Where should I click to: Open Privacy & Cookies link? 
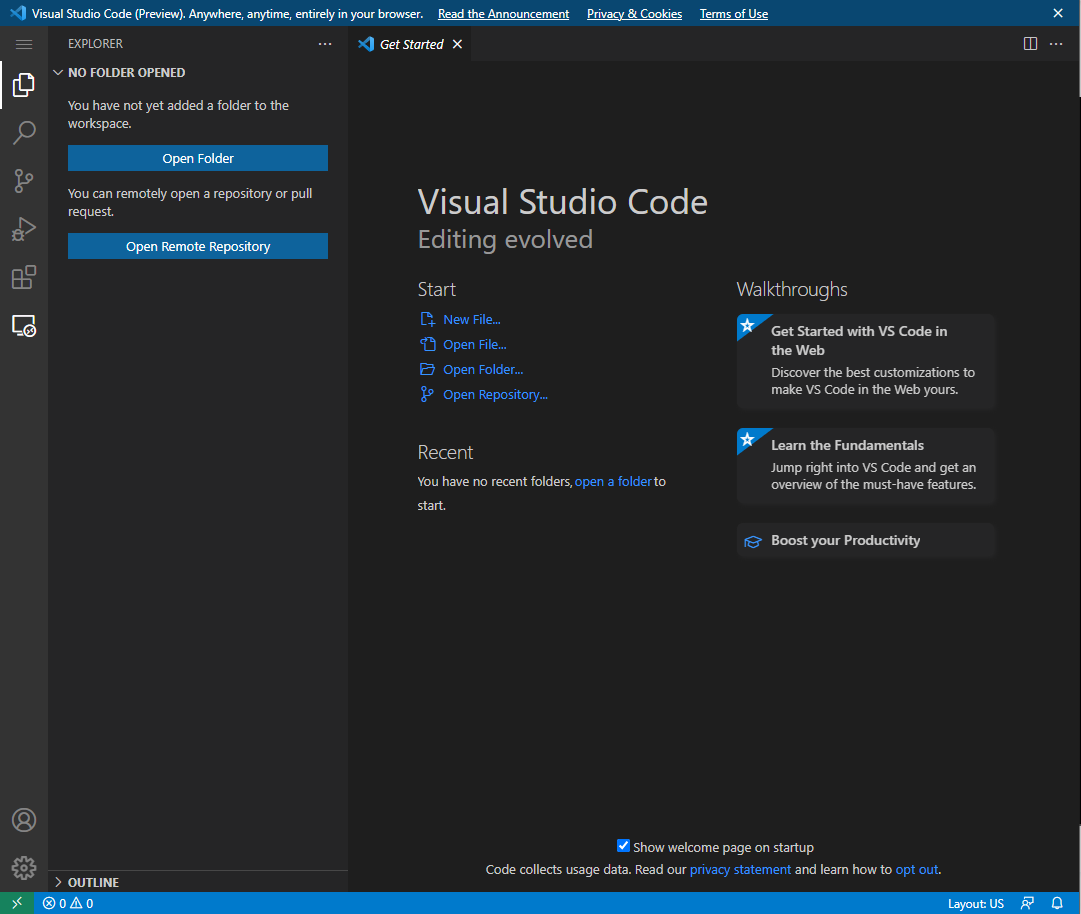click(x=634, y=14)
